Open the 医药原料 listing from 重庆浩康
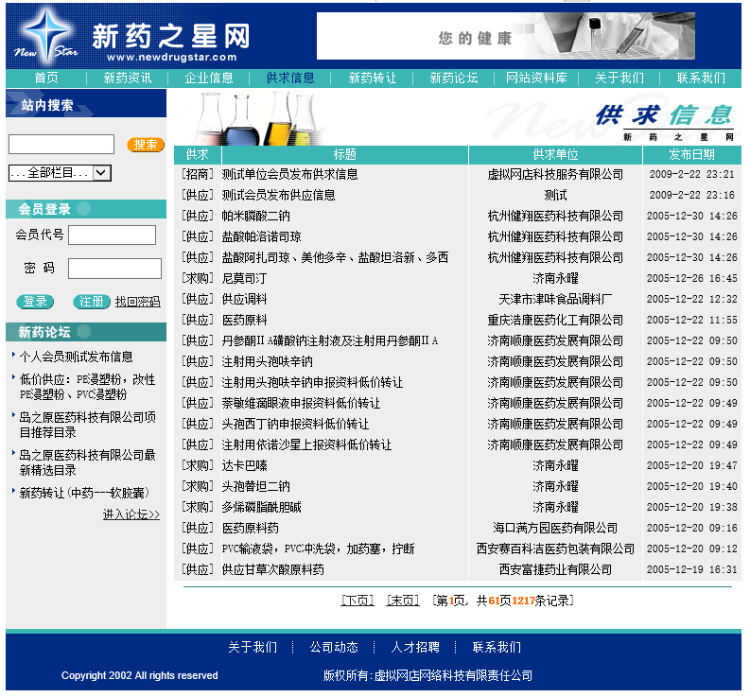The height and width of the screenshot is (697, 750). pos(244,320)
